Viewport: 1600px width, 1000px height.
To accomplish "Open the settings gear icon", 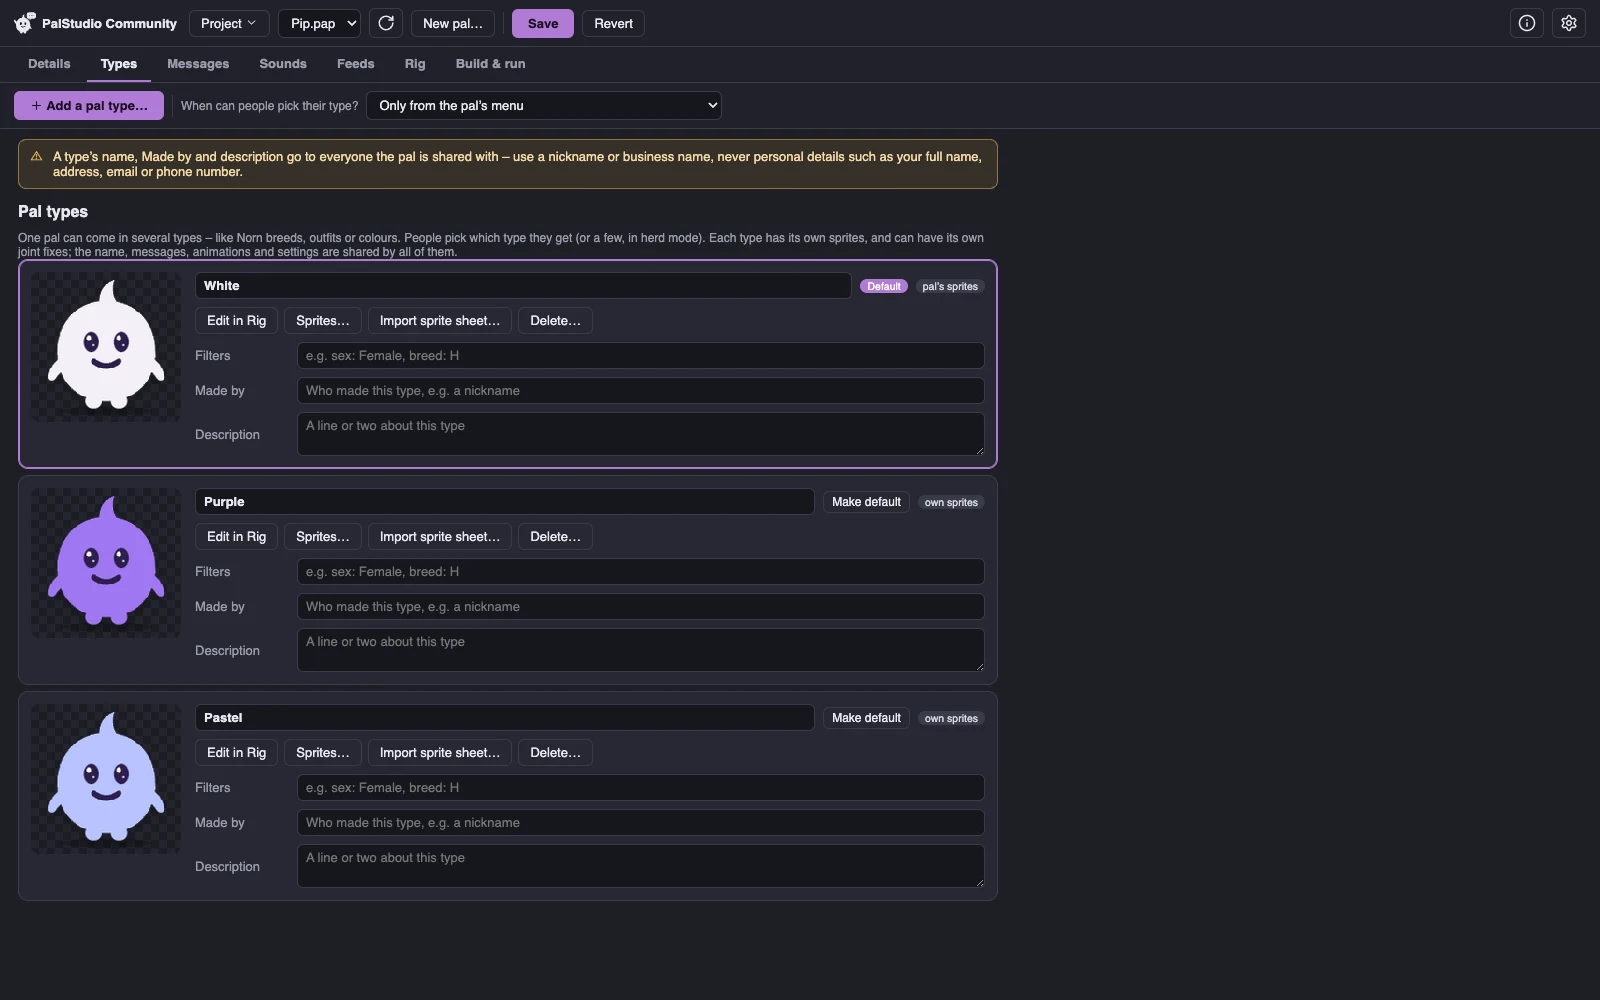I will pos(1569,23).
